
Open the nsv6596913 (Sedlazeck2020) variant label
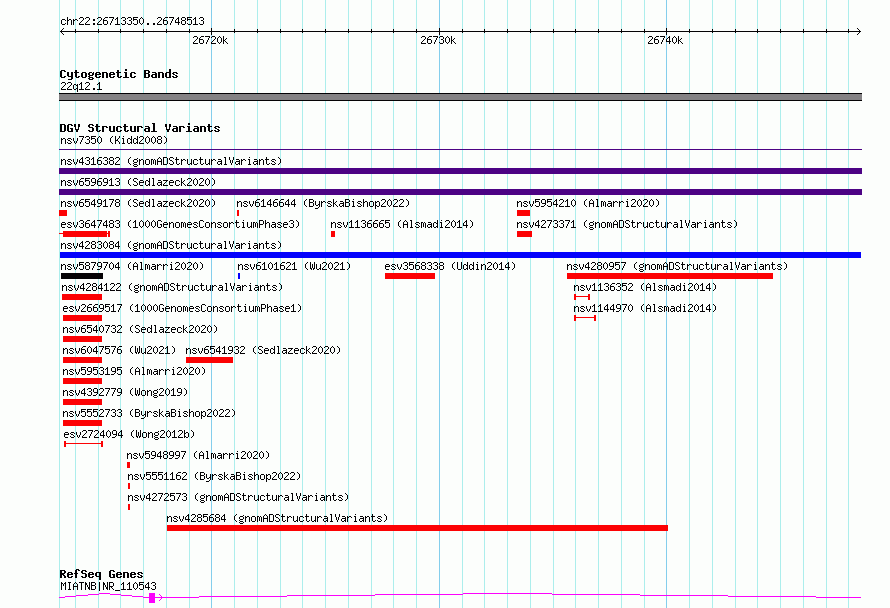(138, 182)
